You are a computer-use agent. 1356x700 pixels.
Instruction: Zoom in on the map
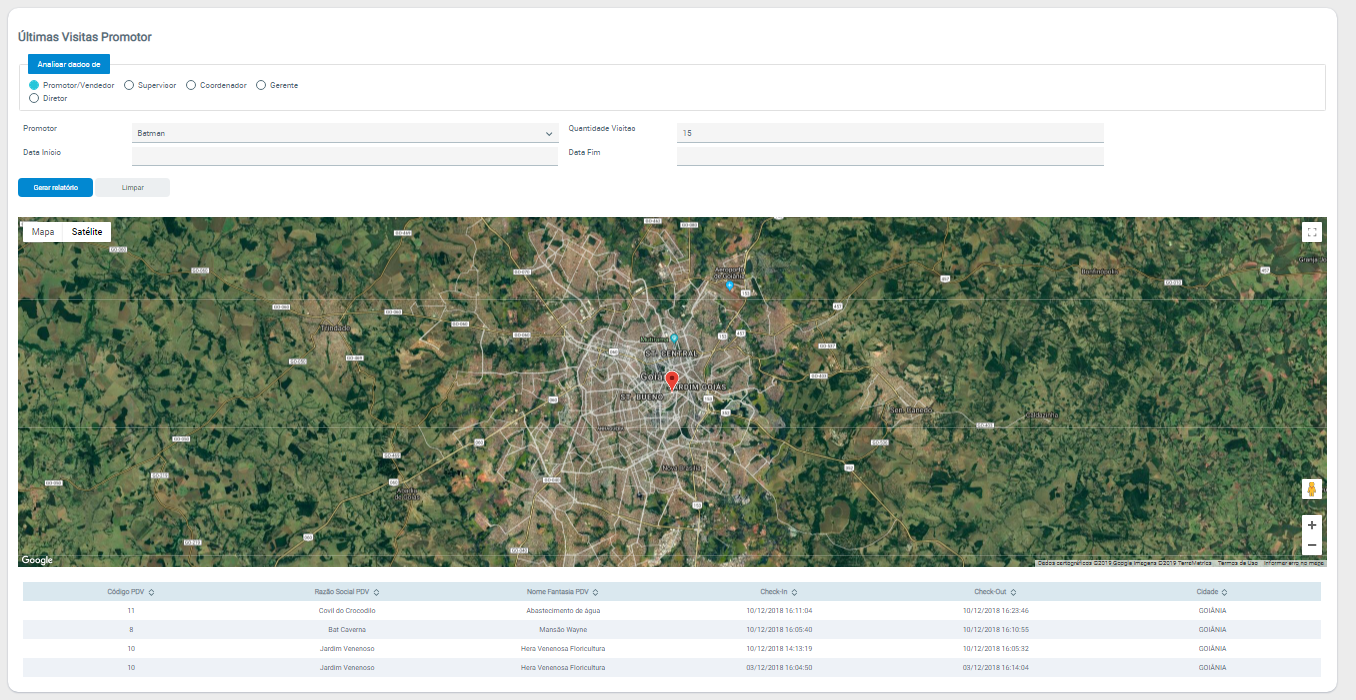[1311, 525]
